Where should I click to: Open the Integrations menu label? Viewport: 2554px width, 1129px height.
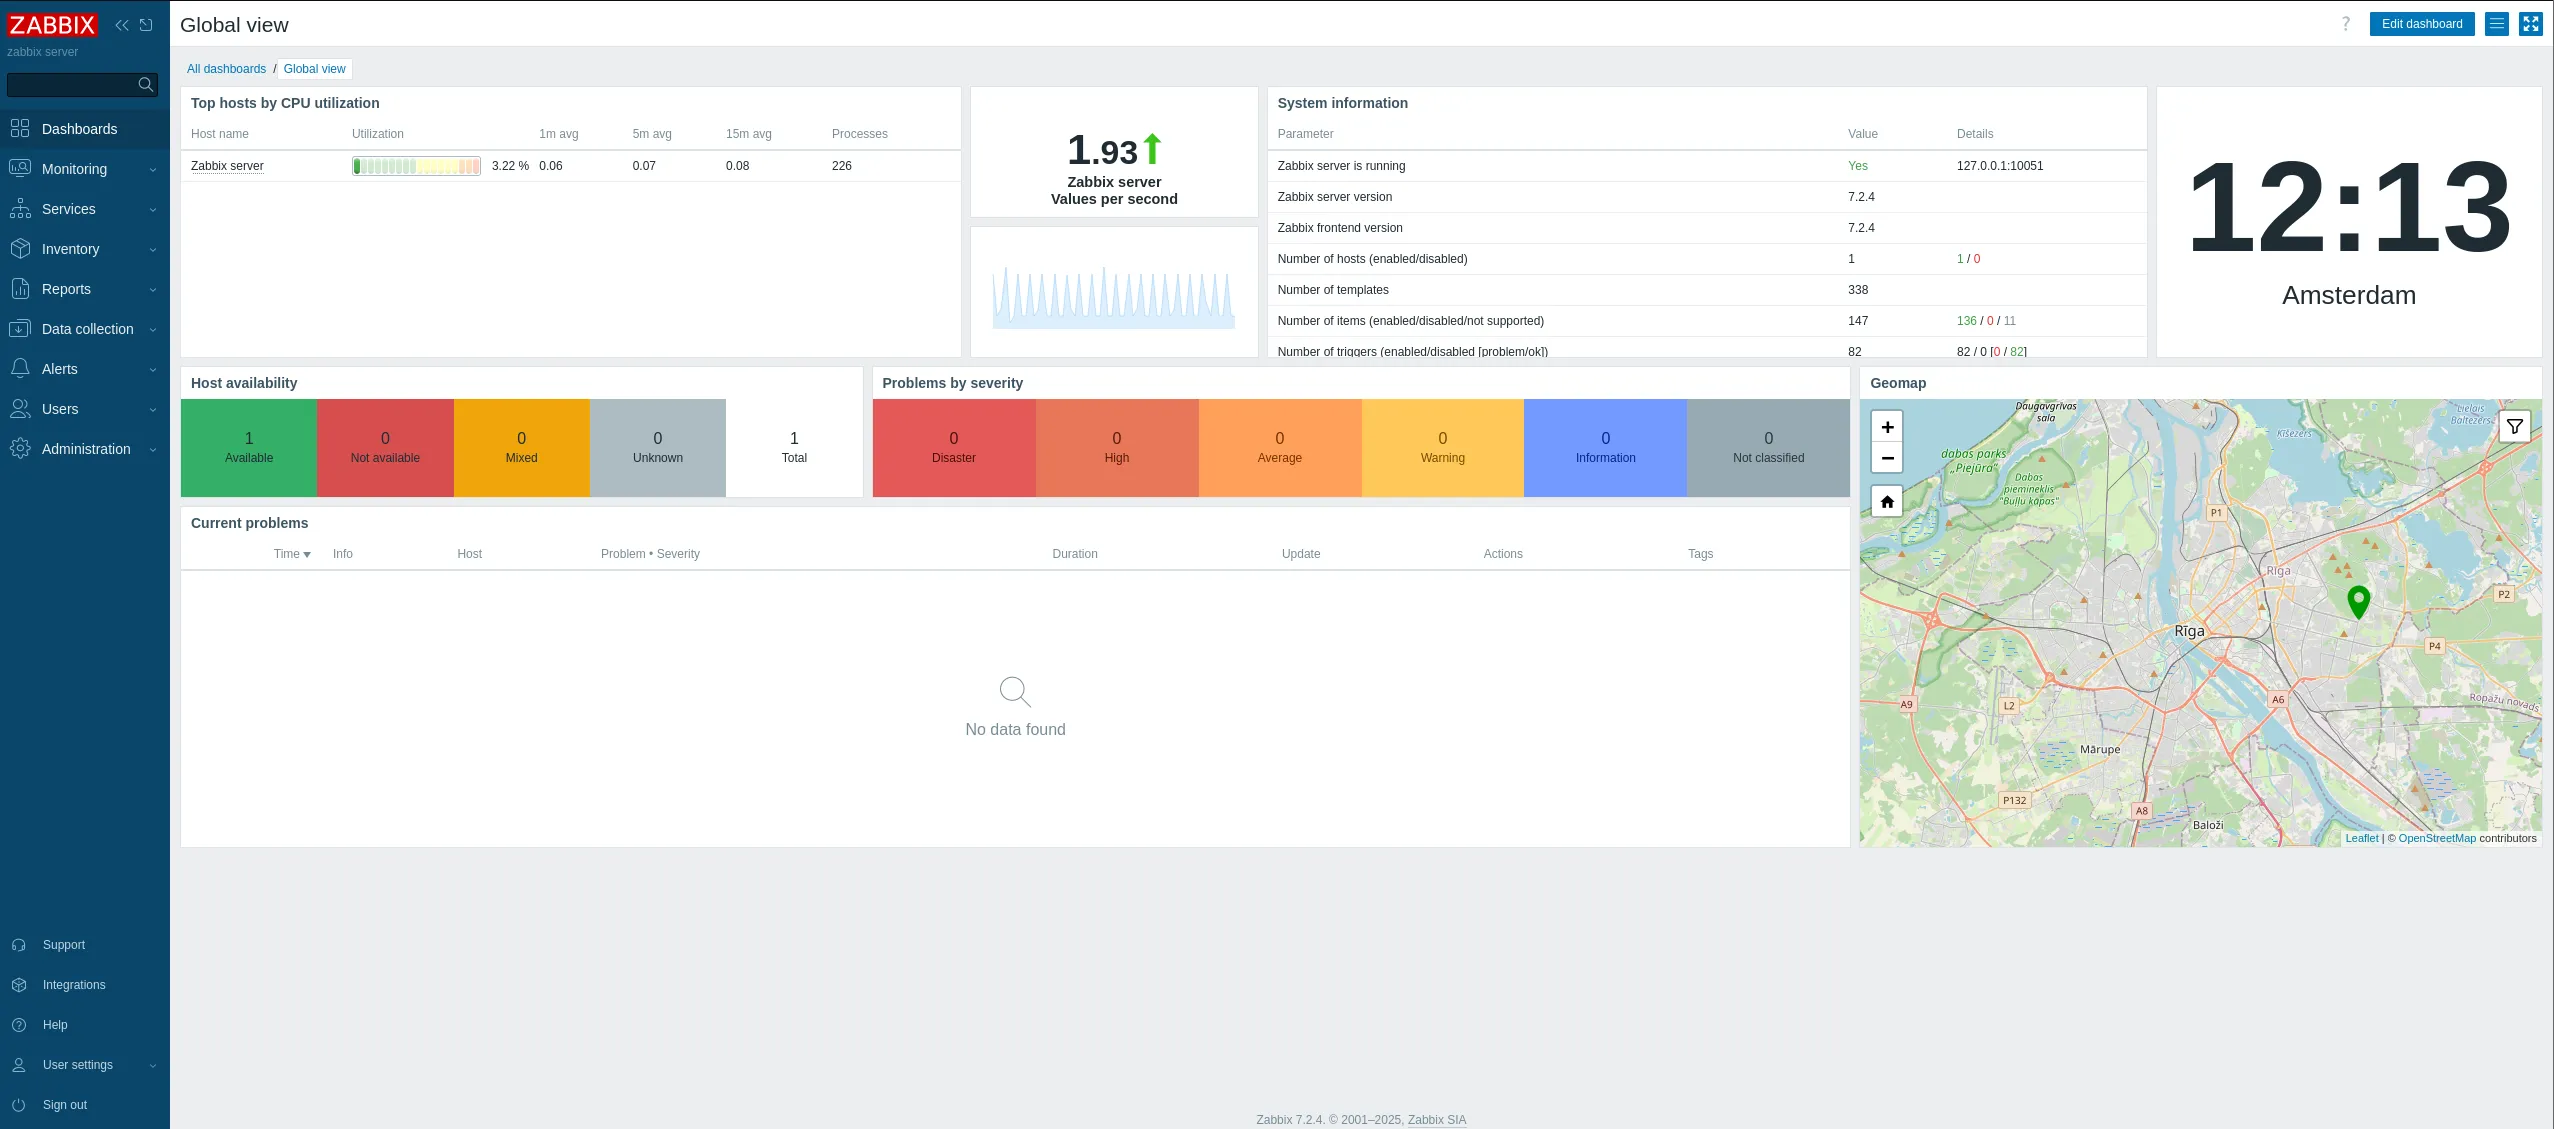tap(74, 985)
